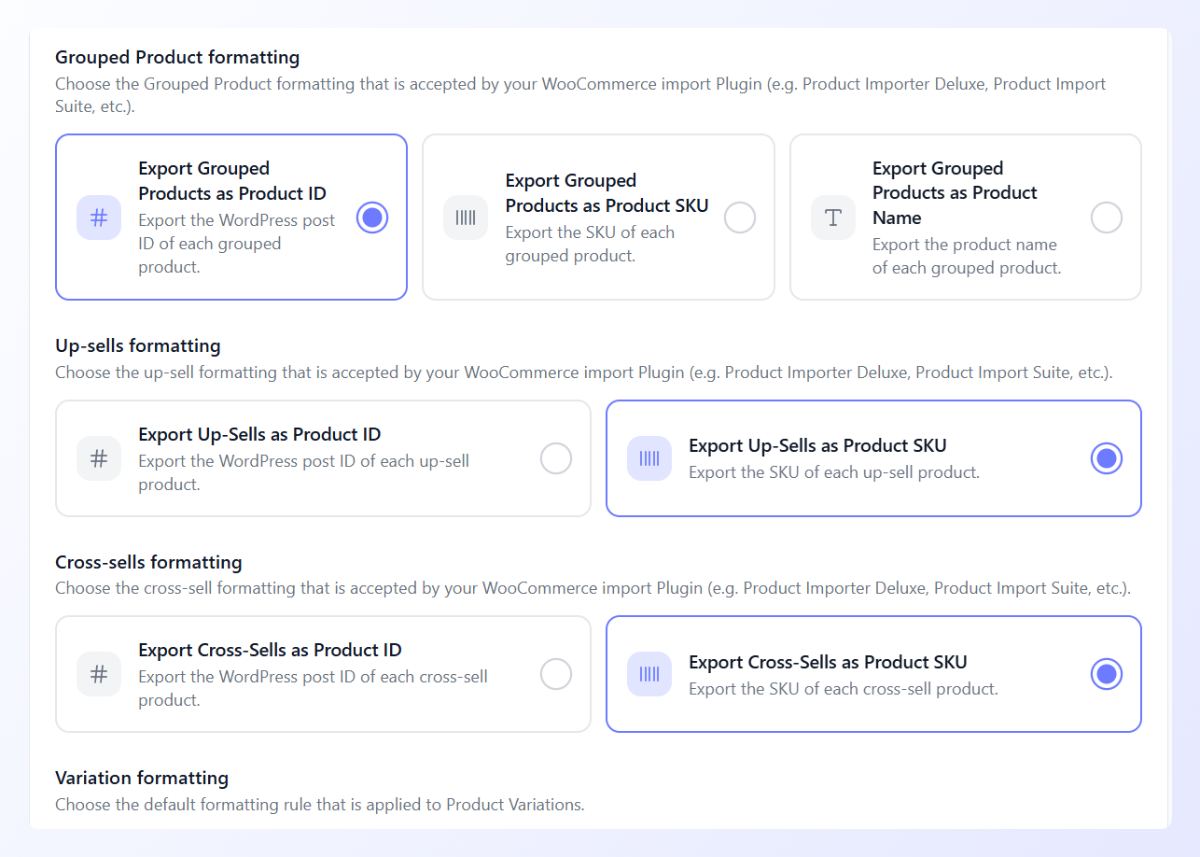Click 'Grouped Product formatting' heading
This screenshot has width=1200, height=857.
pyautogui.click(x=177, y=58)
